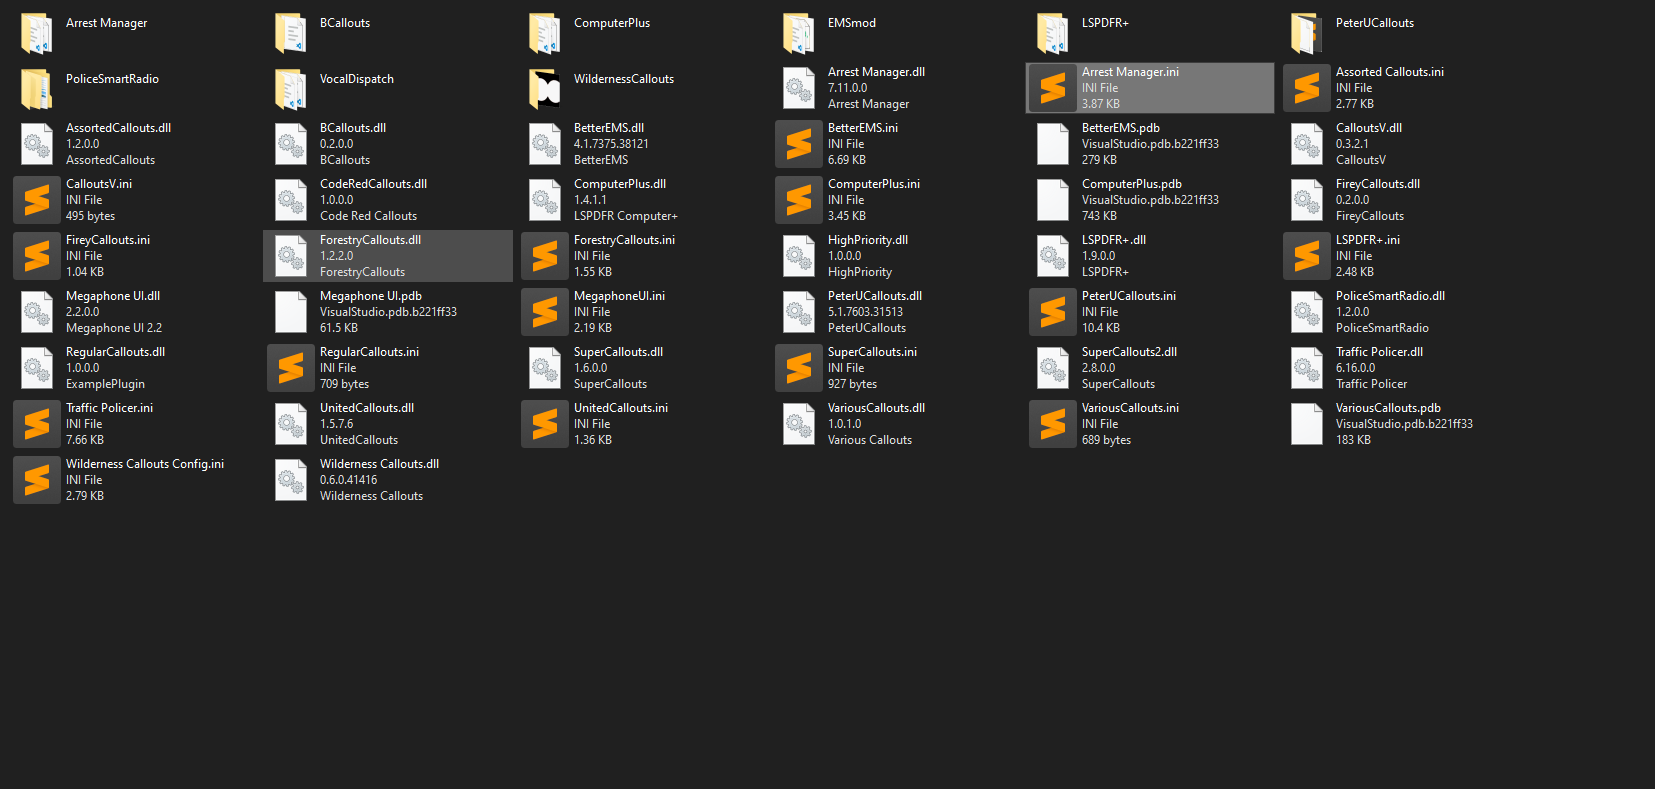Viewport: 1655px width, 789px height.
Task: Select the RegularCallouts.dll gear icon
Action: 37,368
